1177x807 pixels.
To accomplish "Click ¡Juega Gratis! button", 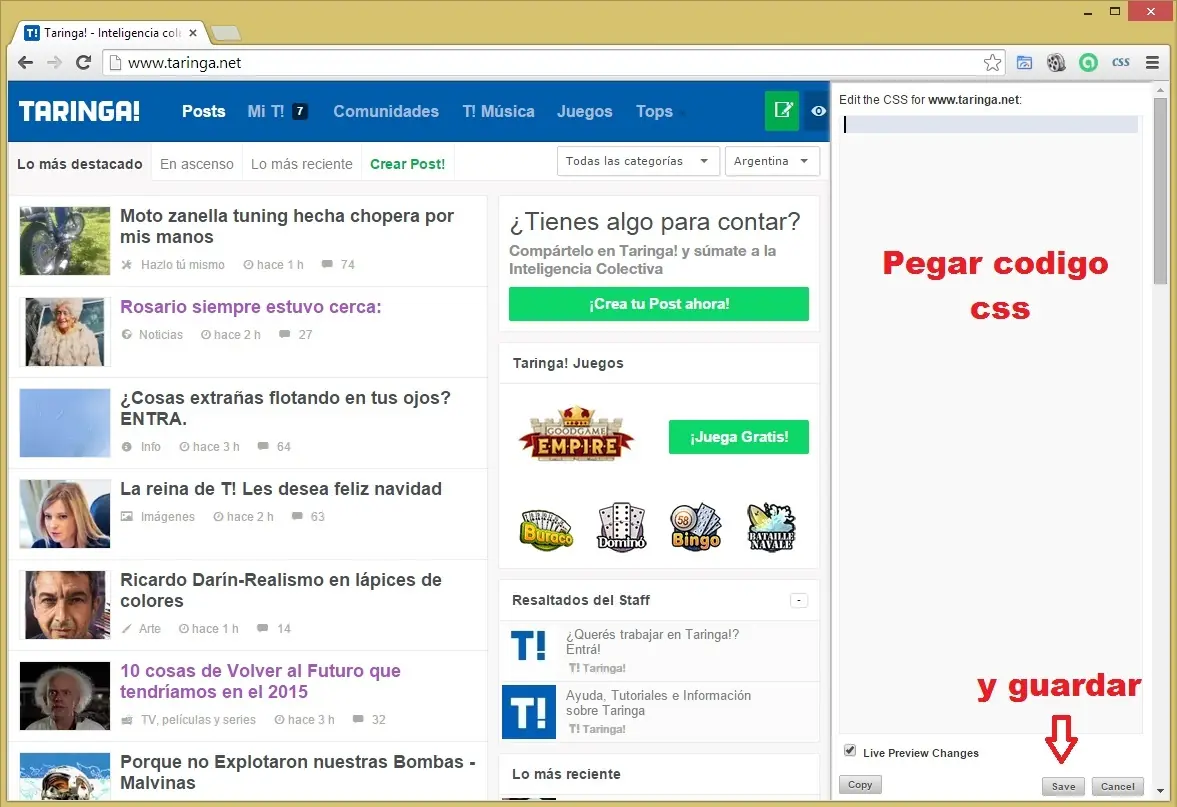I will pos(739,437).
